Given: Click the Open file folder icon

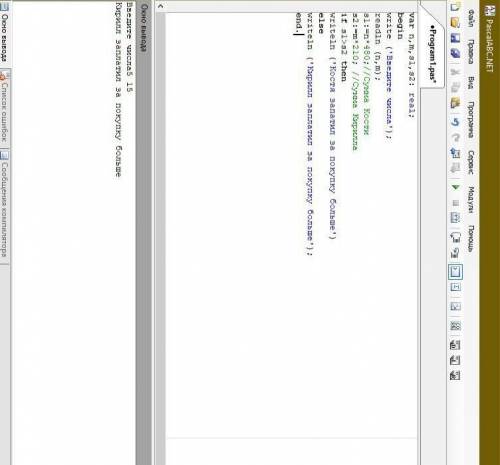Looking at the screenshot, I should [x=455, y=22].
